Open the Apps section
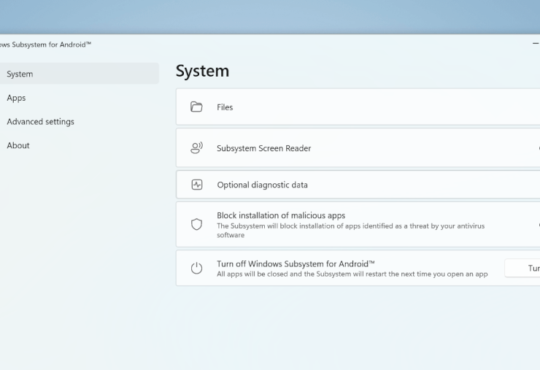 point(16,98)
